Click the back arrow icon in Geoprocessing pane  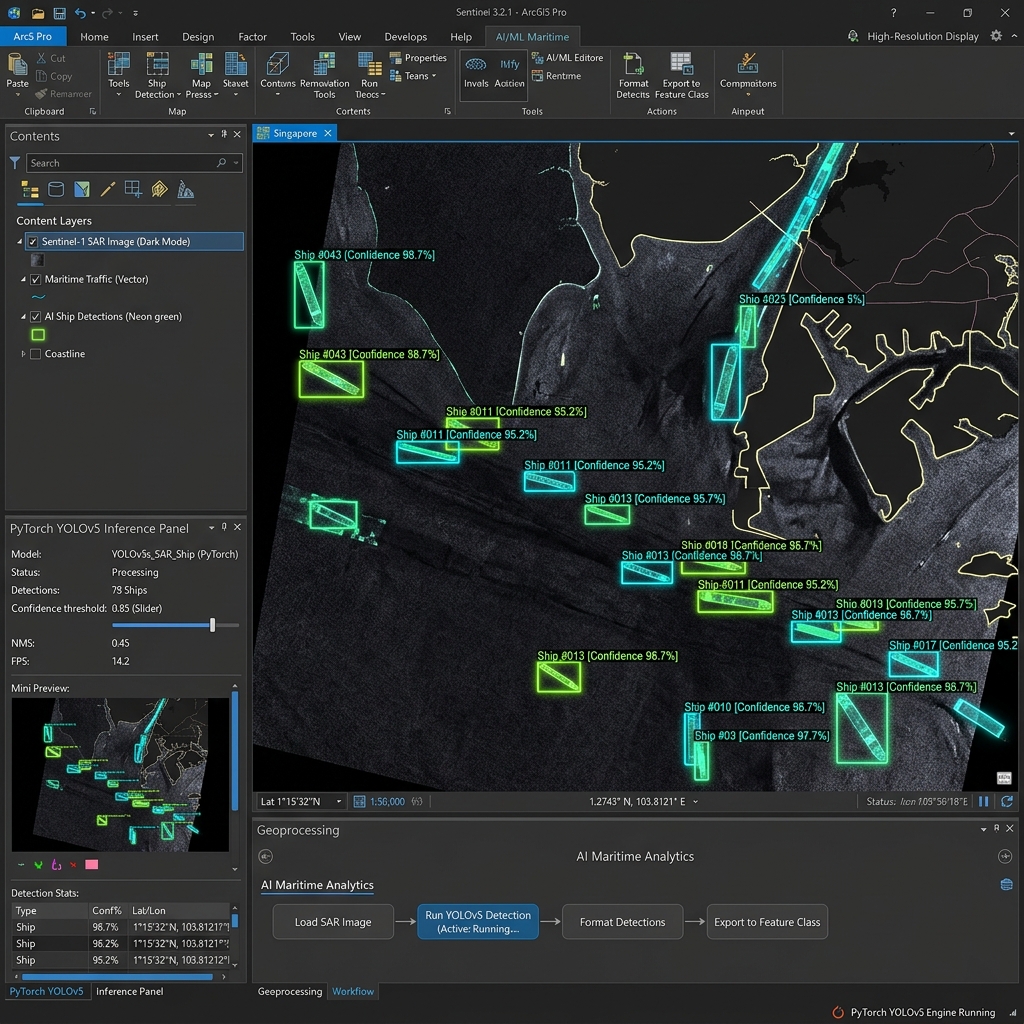click(x=265, y=856)
